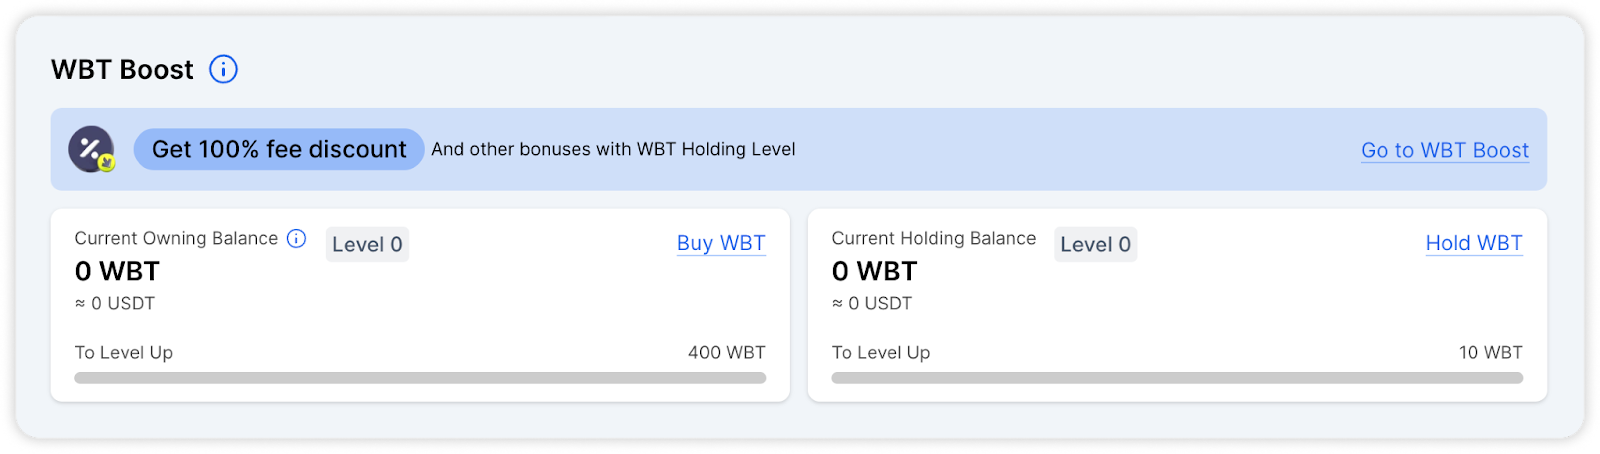Click the 0 WBT owning balance amount

(117, 271)
